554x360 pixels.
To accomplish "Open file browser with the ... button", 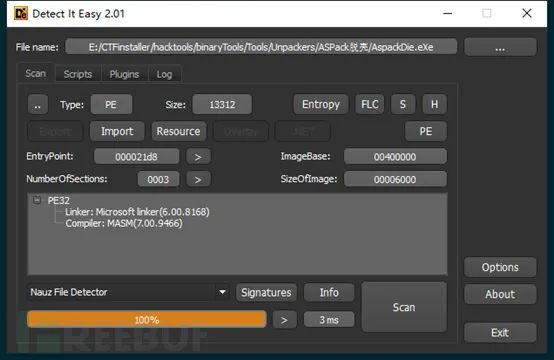I will (x=500, y=47).
